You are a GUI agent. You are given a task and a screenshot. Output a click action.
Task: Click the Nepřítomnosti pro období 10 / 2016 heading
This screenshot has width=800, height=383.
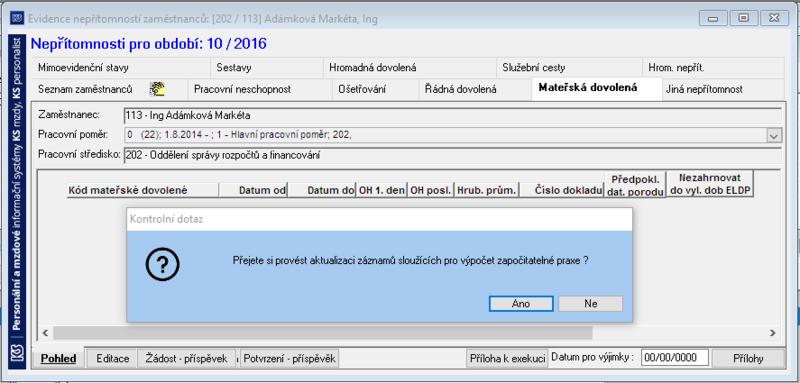tap(148, 44)
